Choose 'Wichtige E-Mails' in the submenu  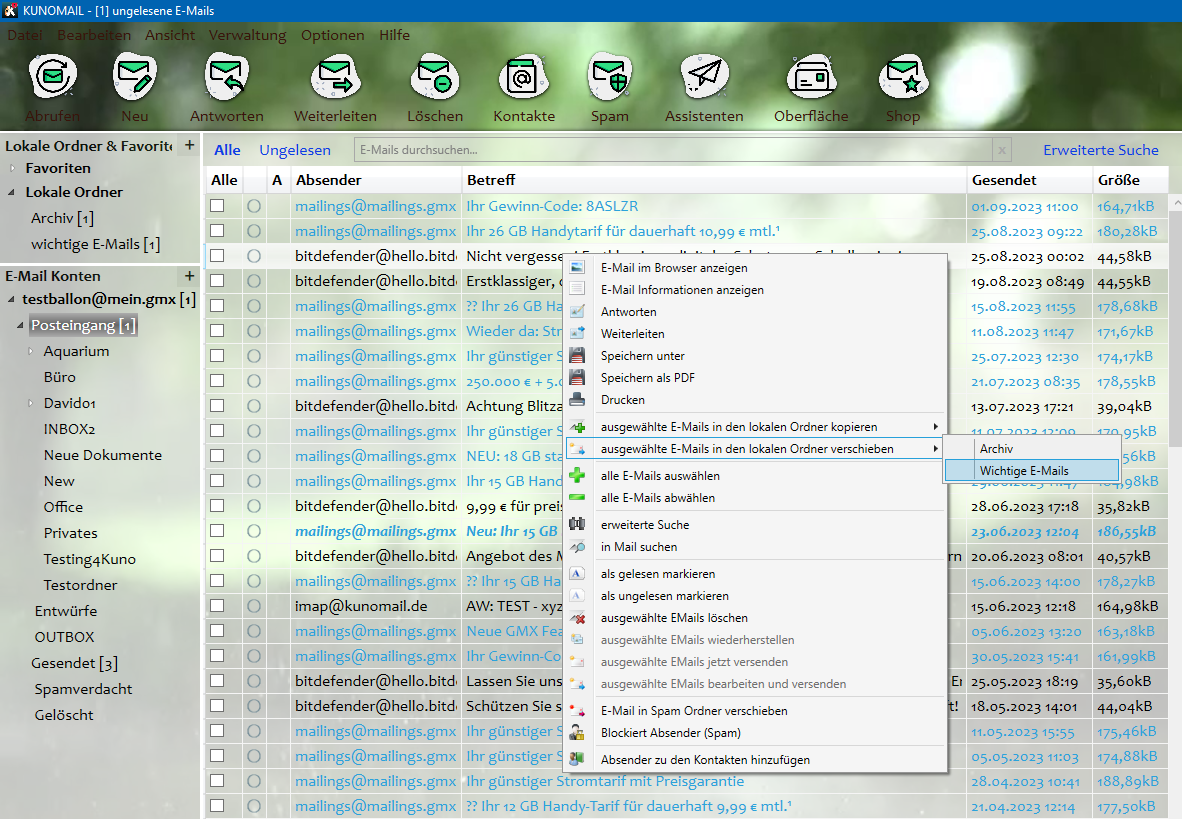coord(1031,471)
